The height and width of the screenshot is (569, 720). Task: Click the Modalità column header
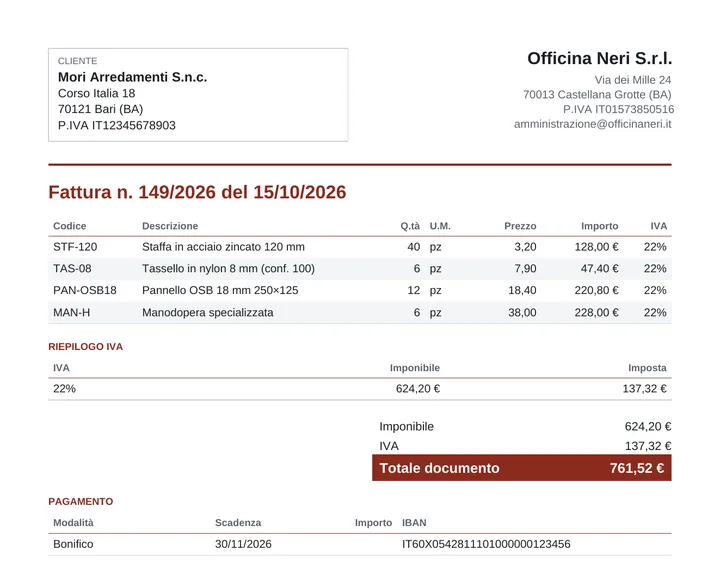[x=73, y=523]
